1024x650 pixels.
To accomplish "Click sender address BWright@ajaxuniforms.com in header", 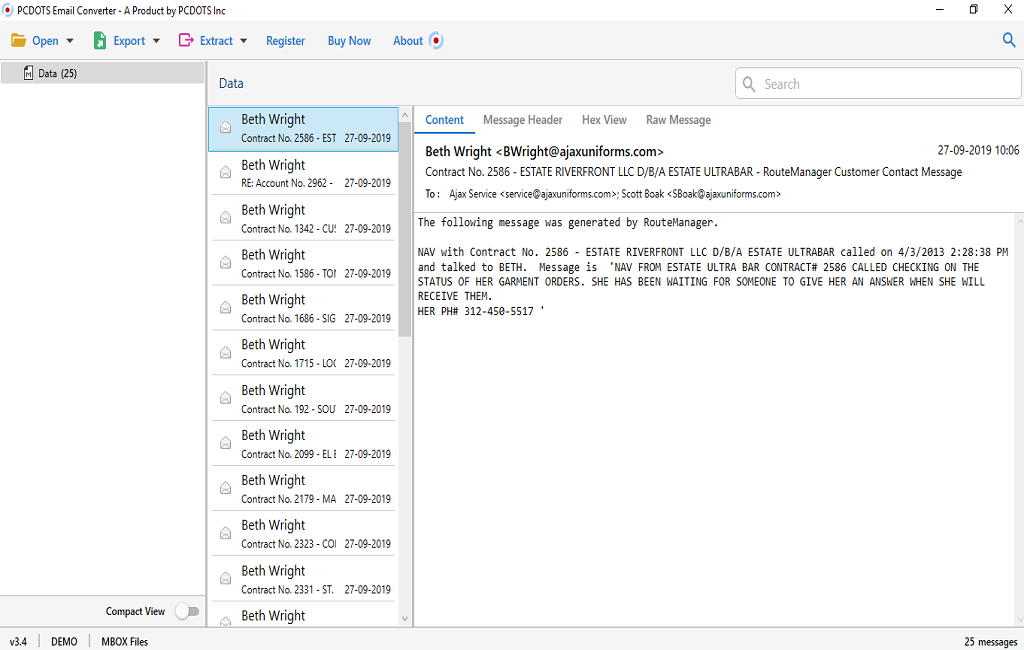I will 580,152.
